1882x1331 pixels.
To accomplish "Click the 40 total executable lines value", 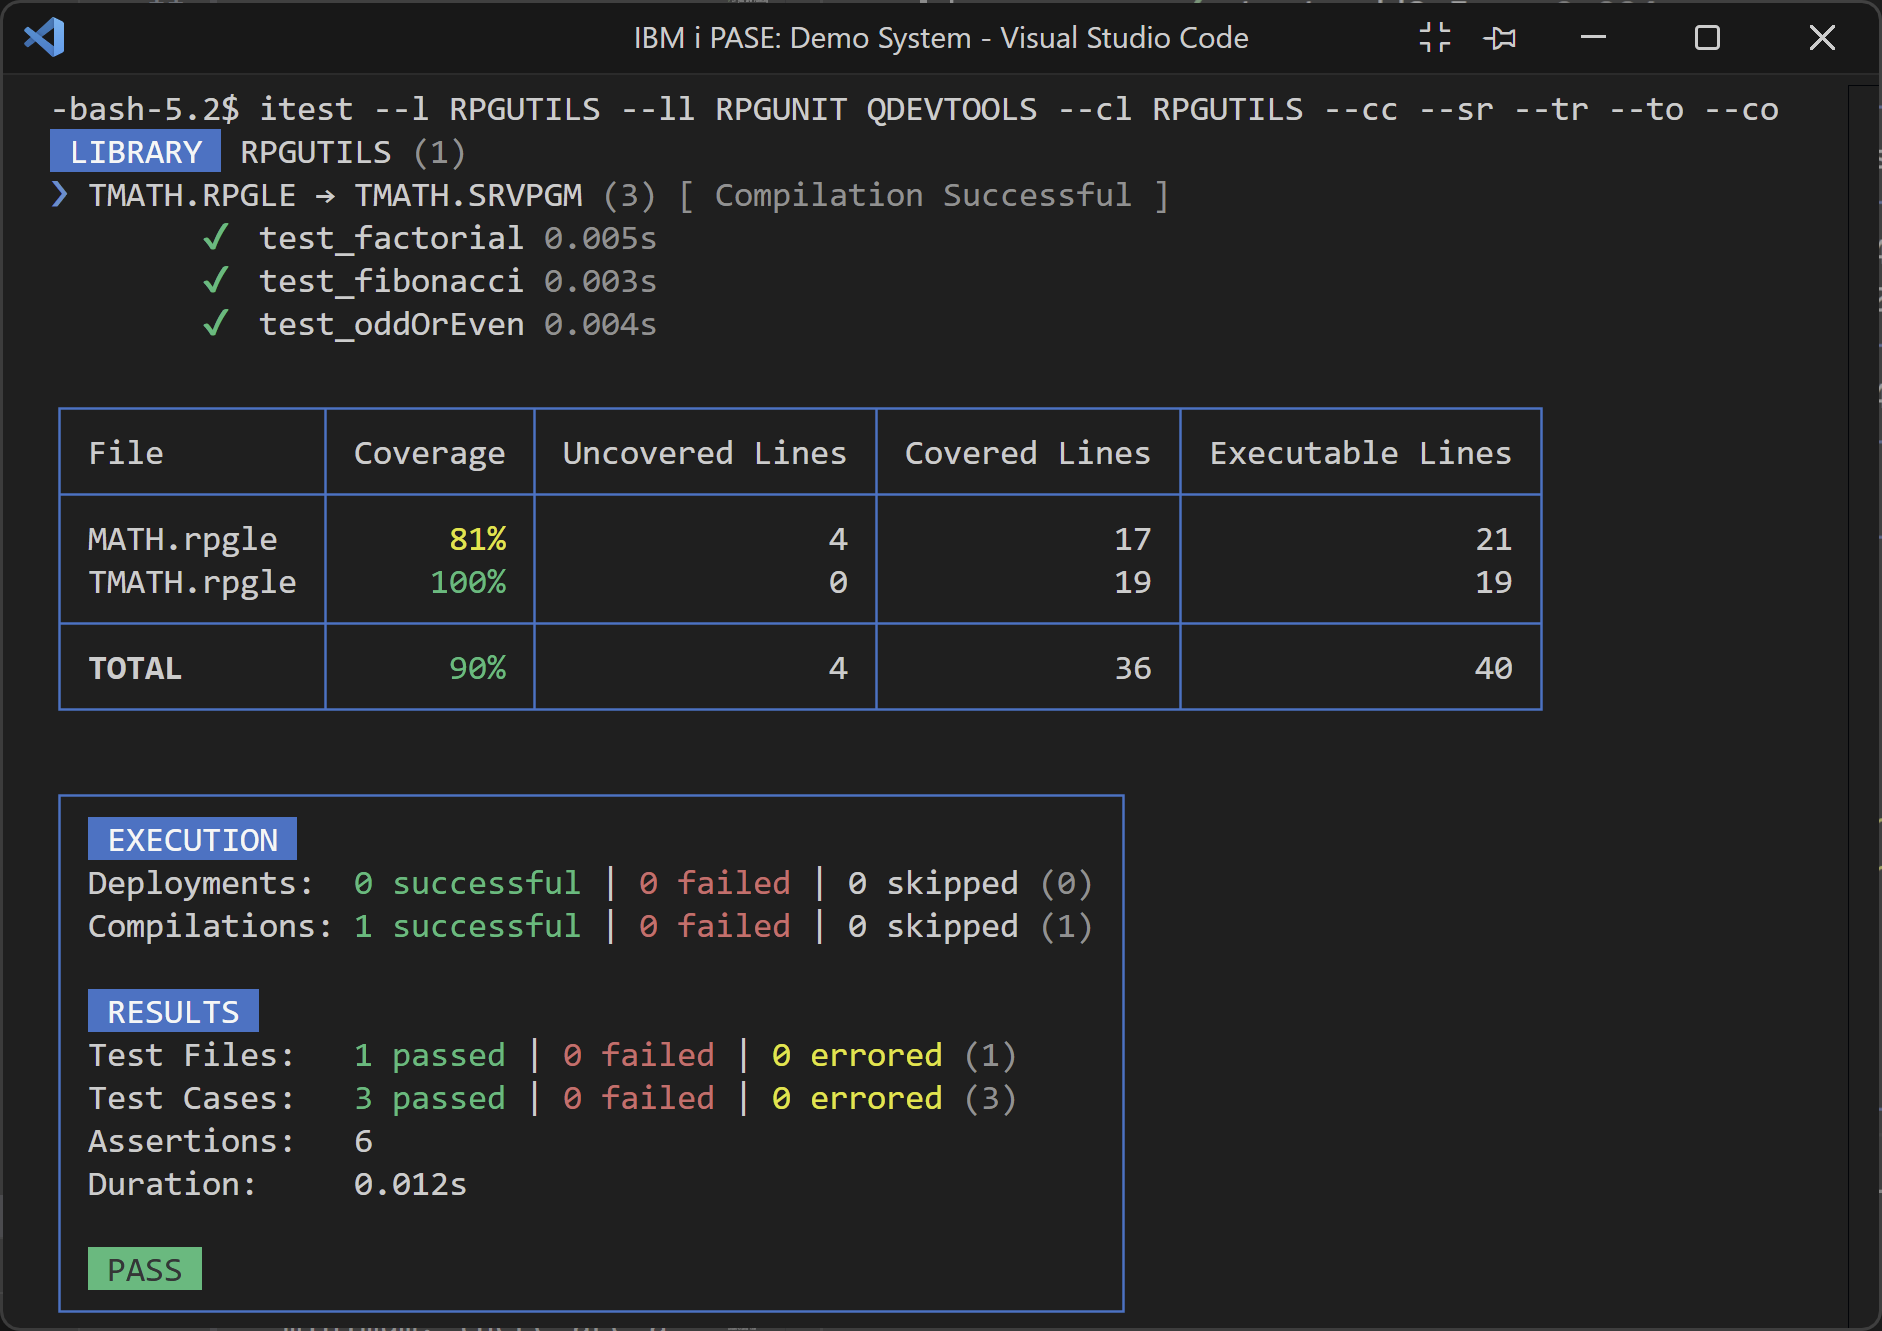I will coord(1494,668).
